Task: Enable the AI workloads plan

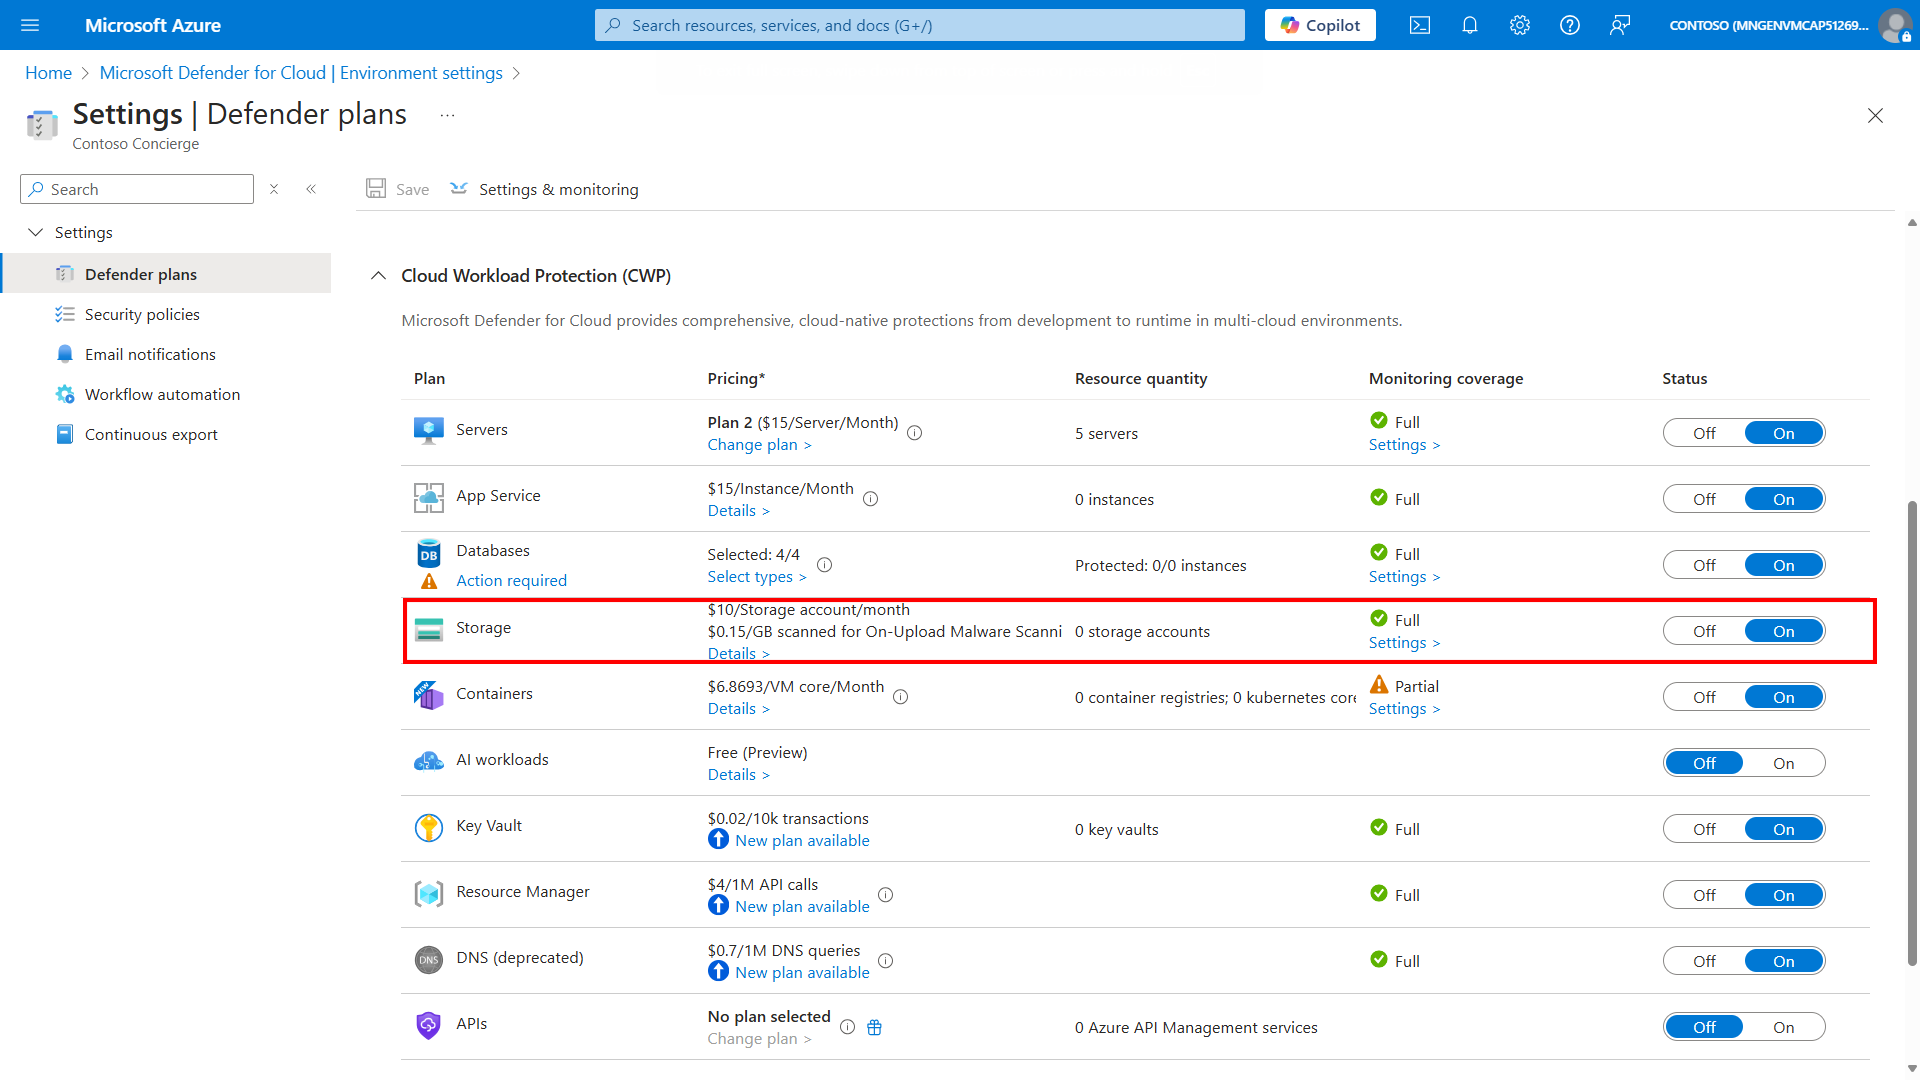Action: pos(1784,762)
